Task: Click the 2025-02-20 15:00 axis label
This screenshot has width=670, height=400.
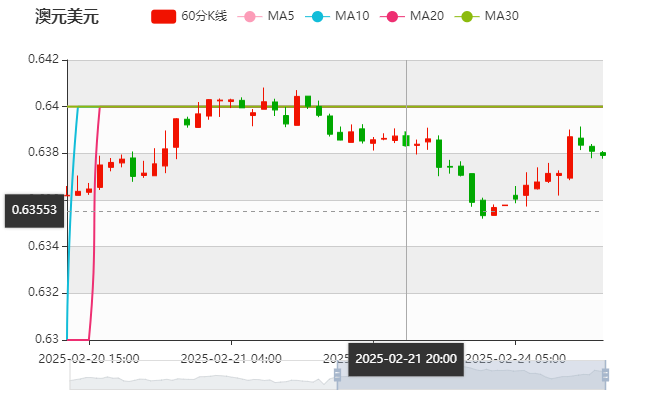Action: tap(89, 359)
